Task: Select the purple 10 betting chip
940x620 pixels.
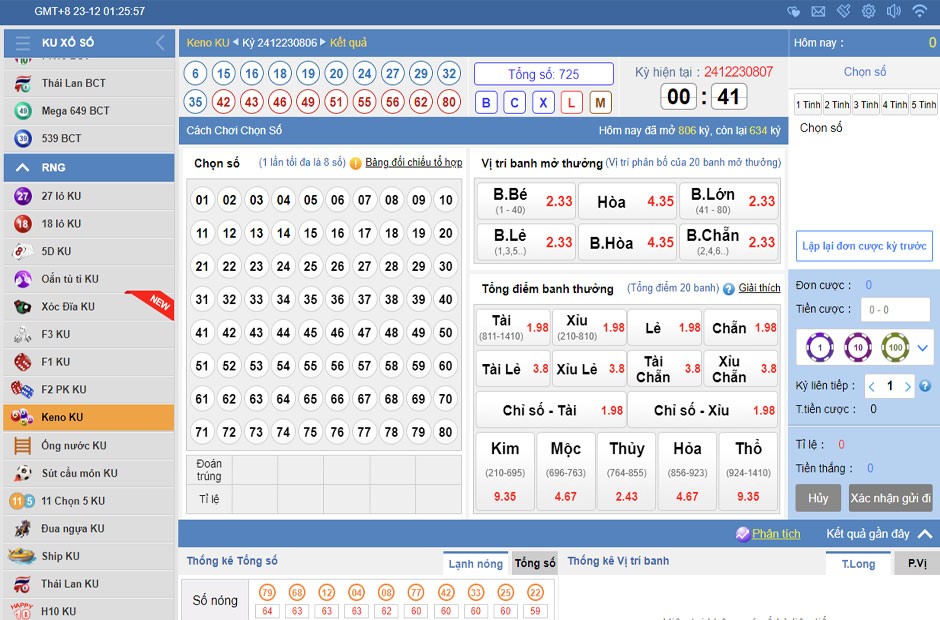Action: point(857,347)
